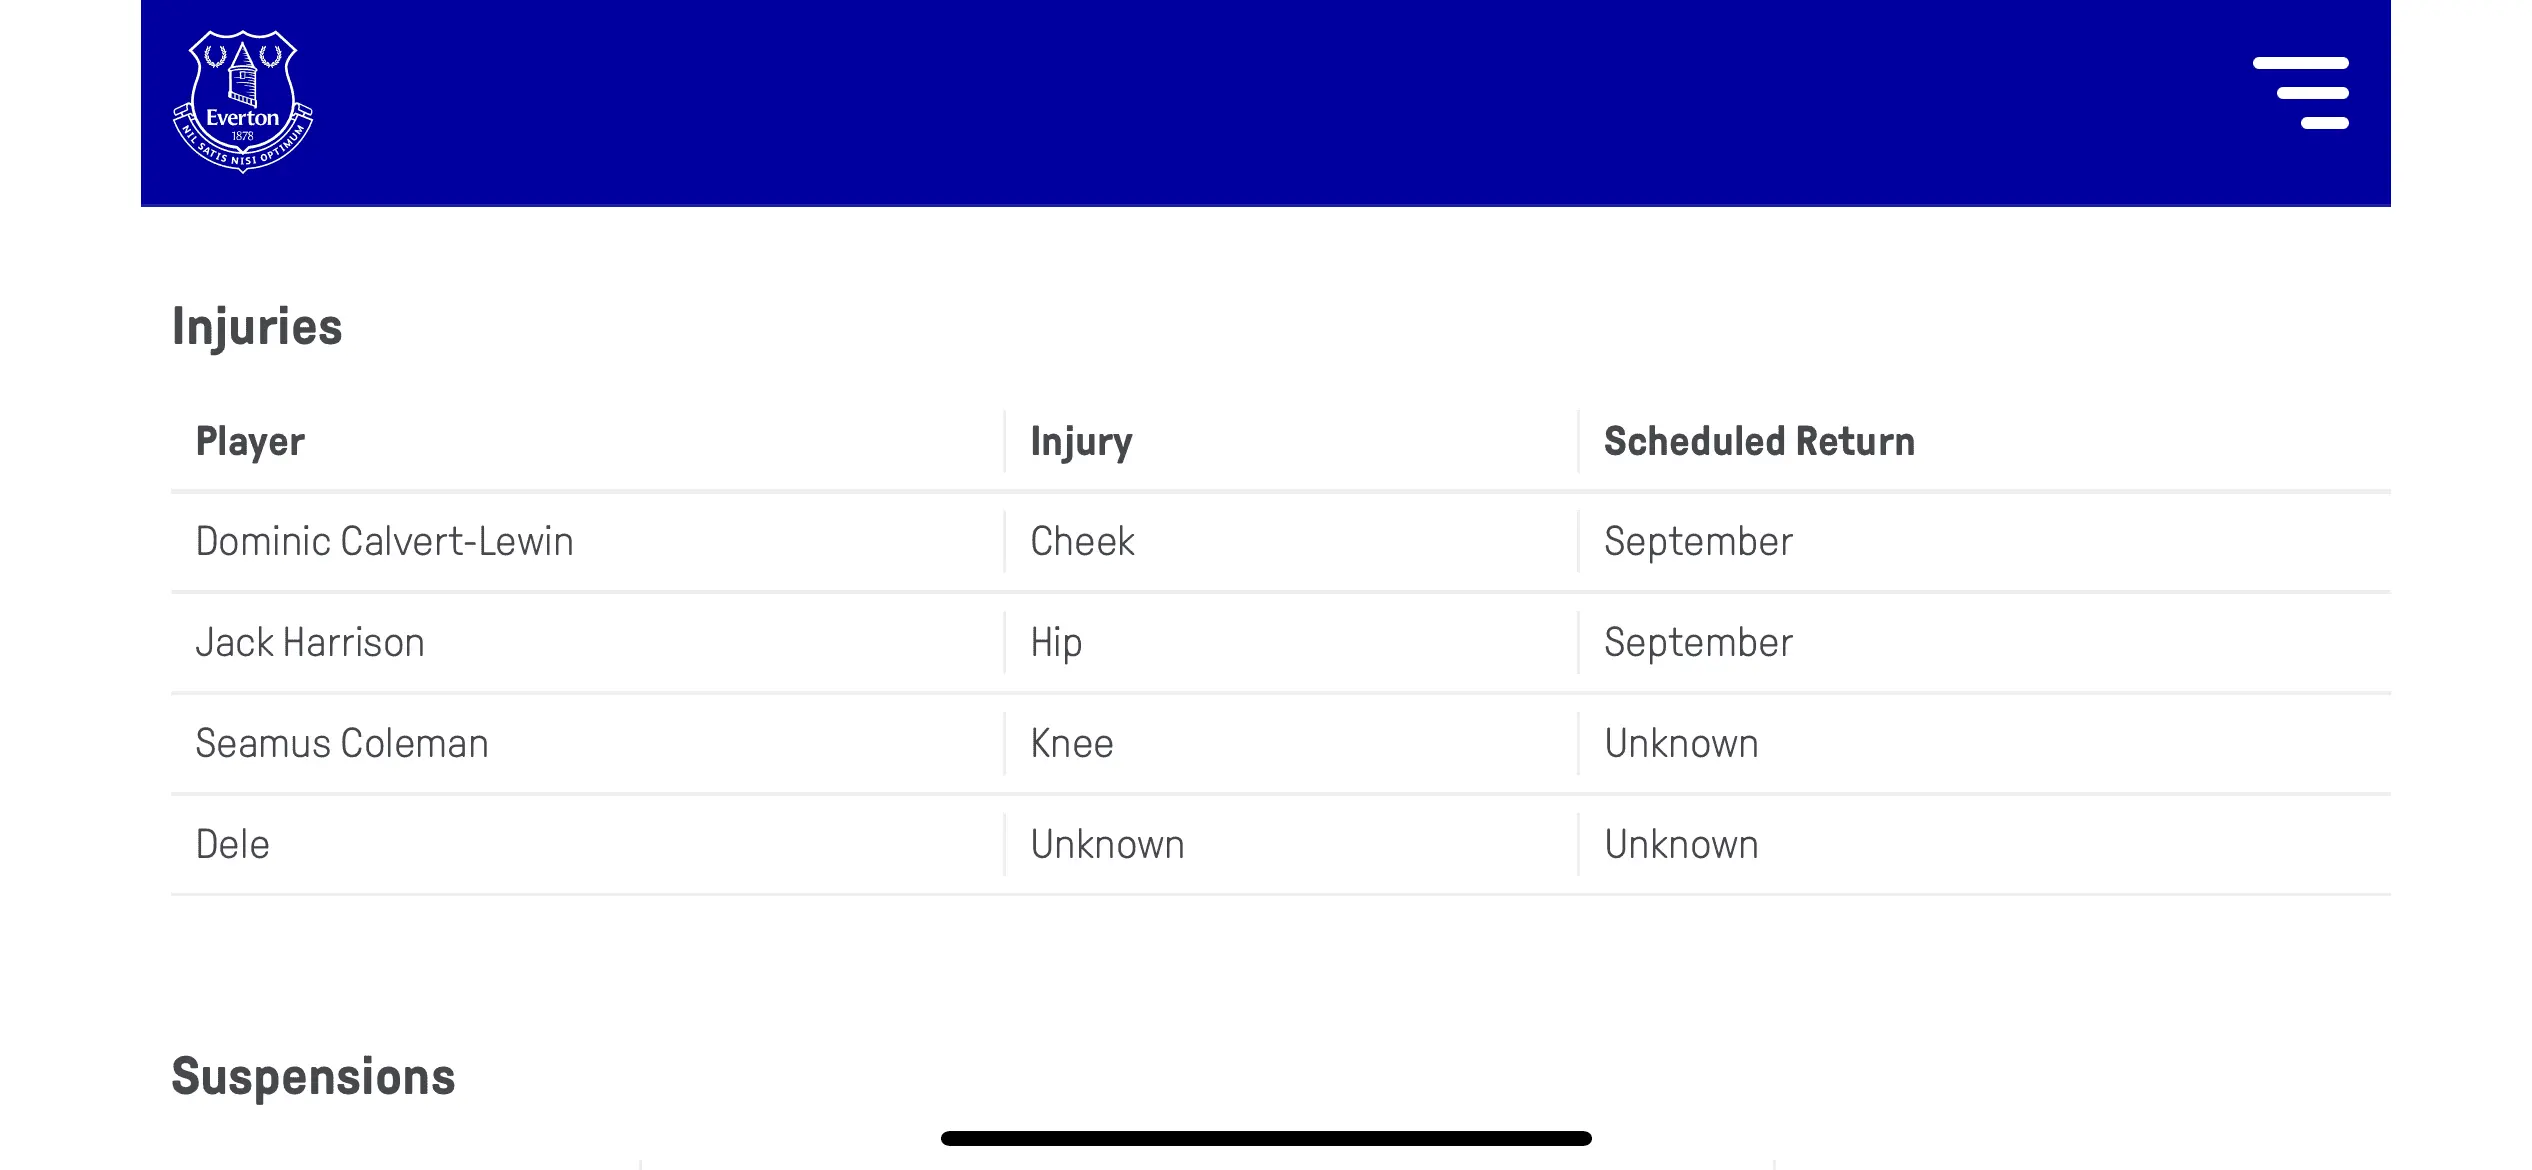Viewport: 2532px width, 1170px height.
Task: Click the Scheduled Return column header
Action: tap(1759, 441)
